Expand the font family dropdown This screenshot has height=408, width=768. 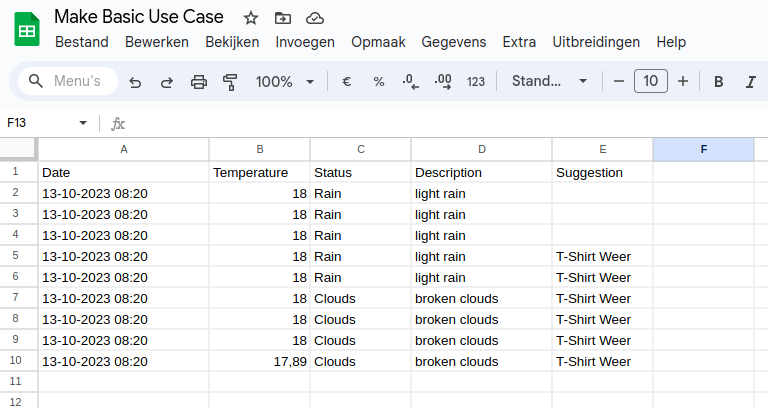tap(549, 82)
